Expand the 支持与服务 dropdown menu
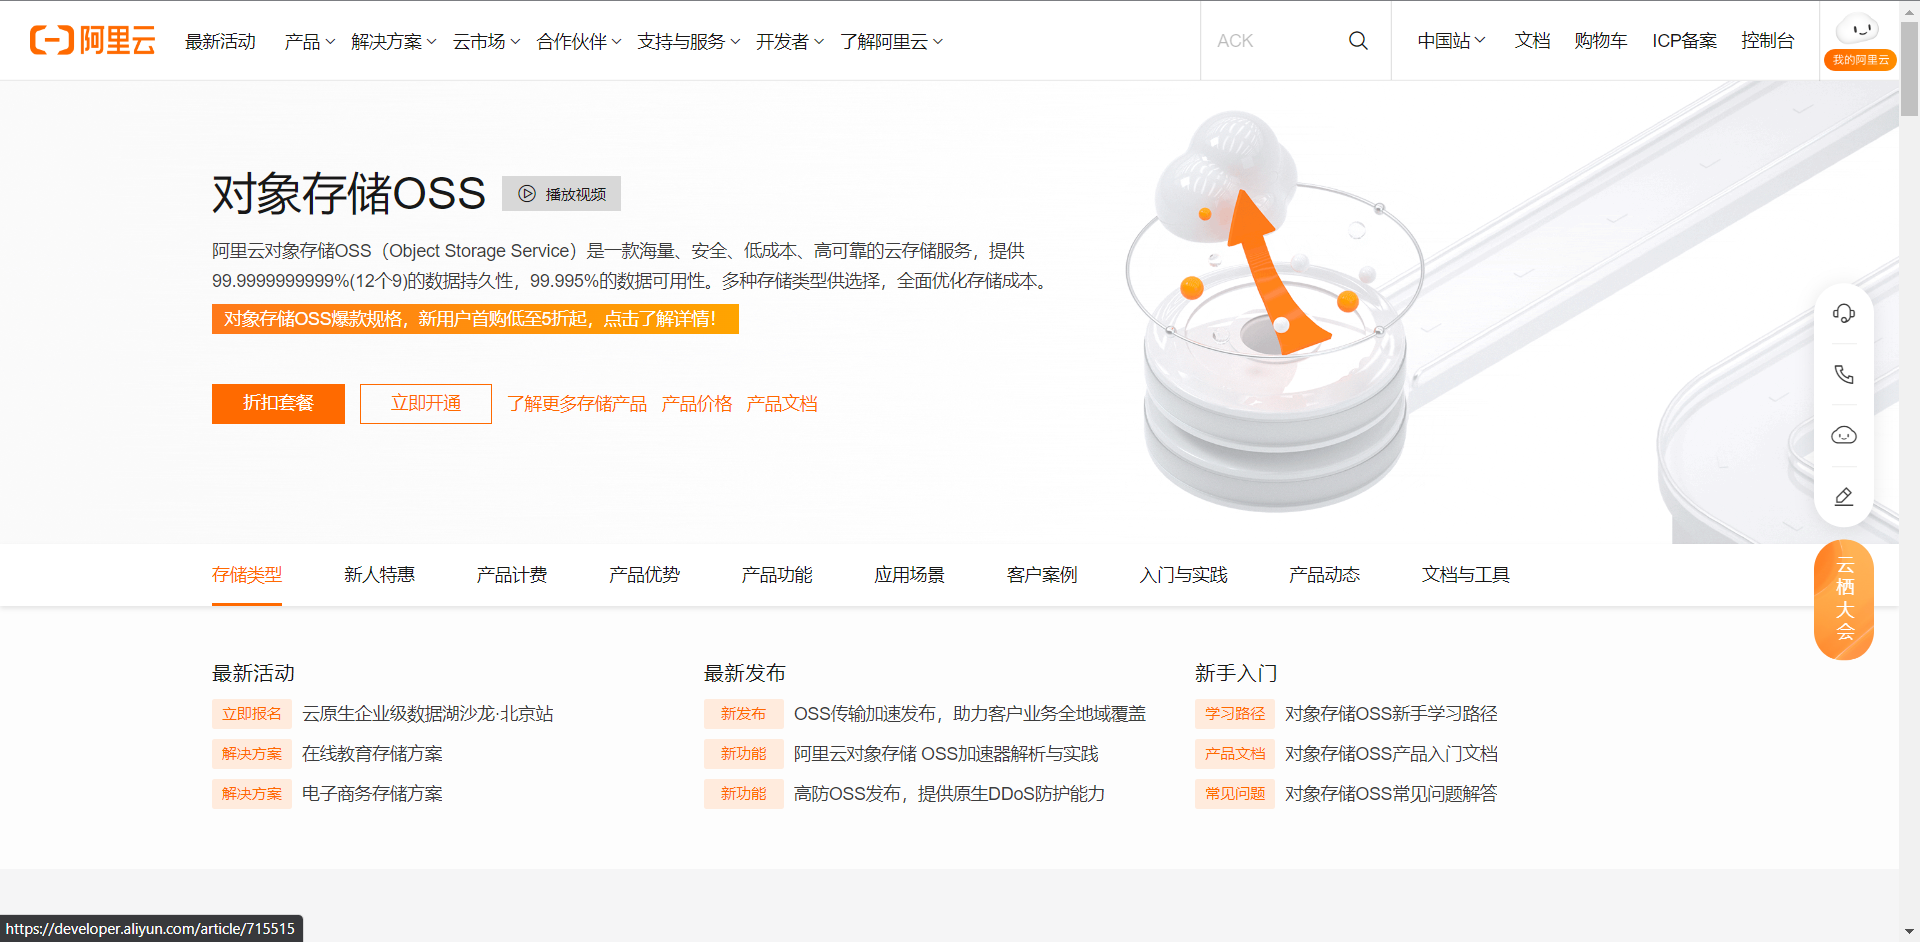1920x942 pixels. [x=689, y=41]
